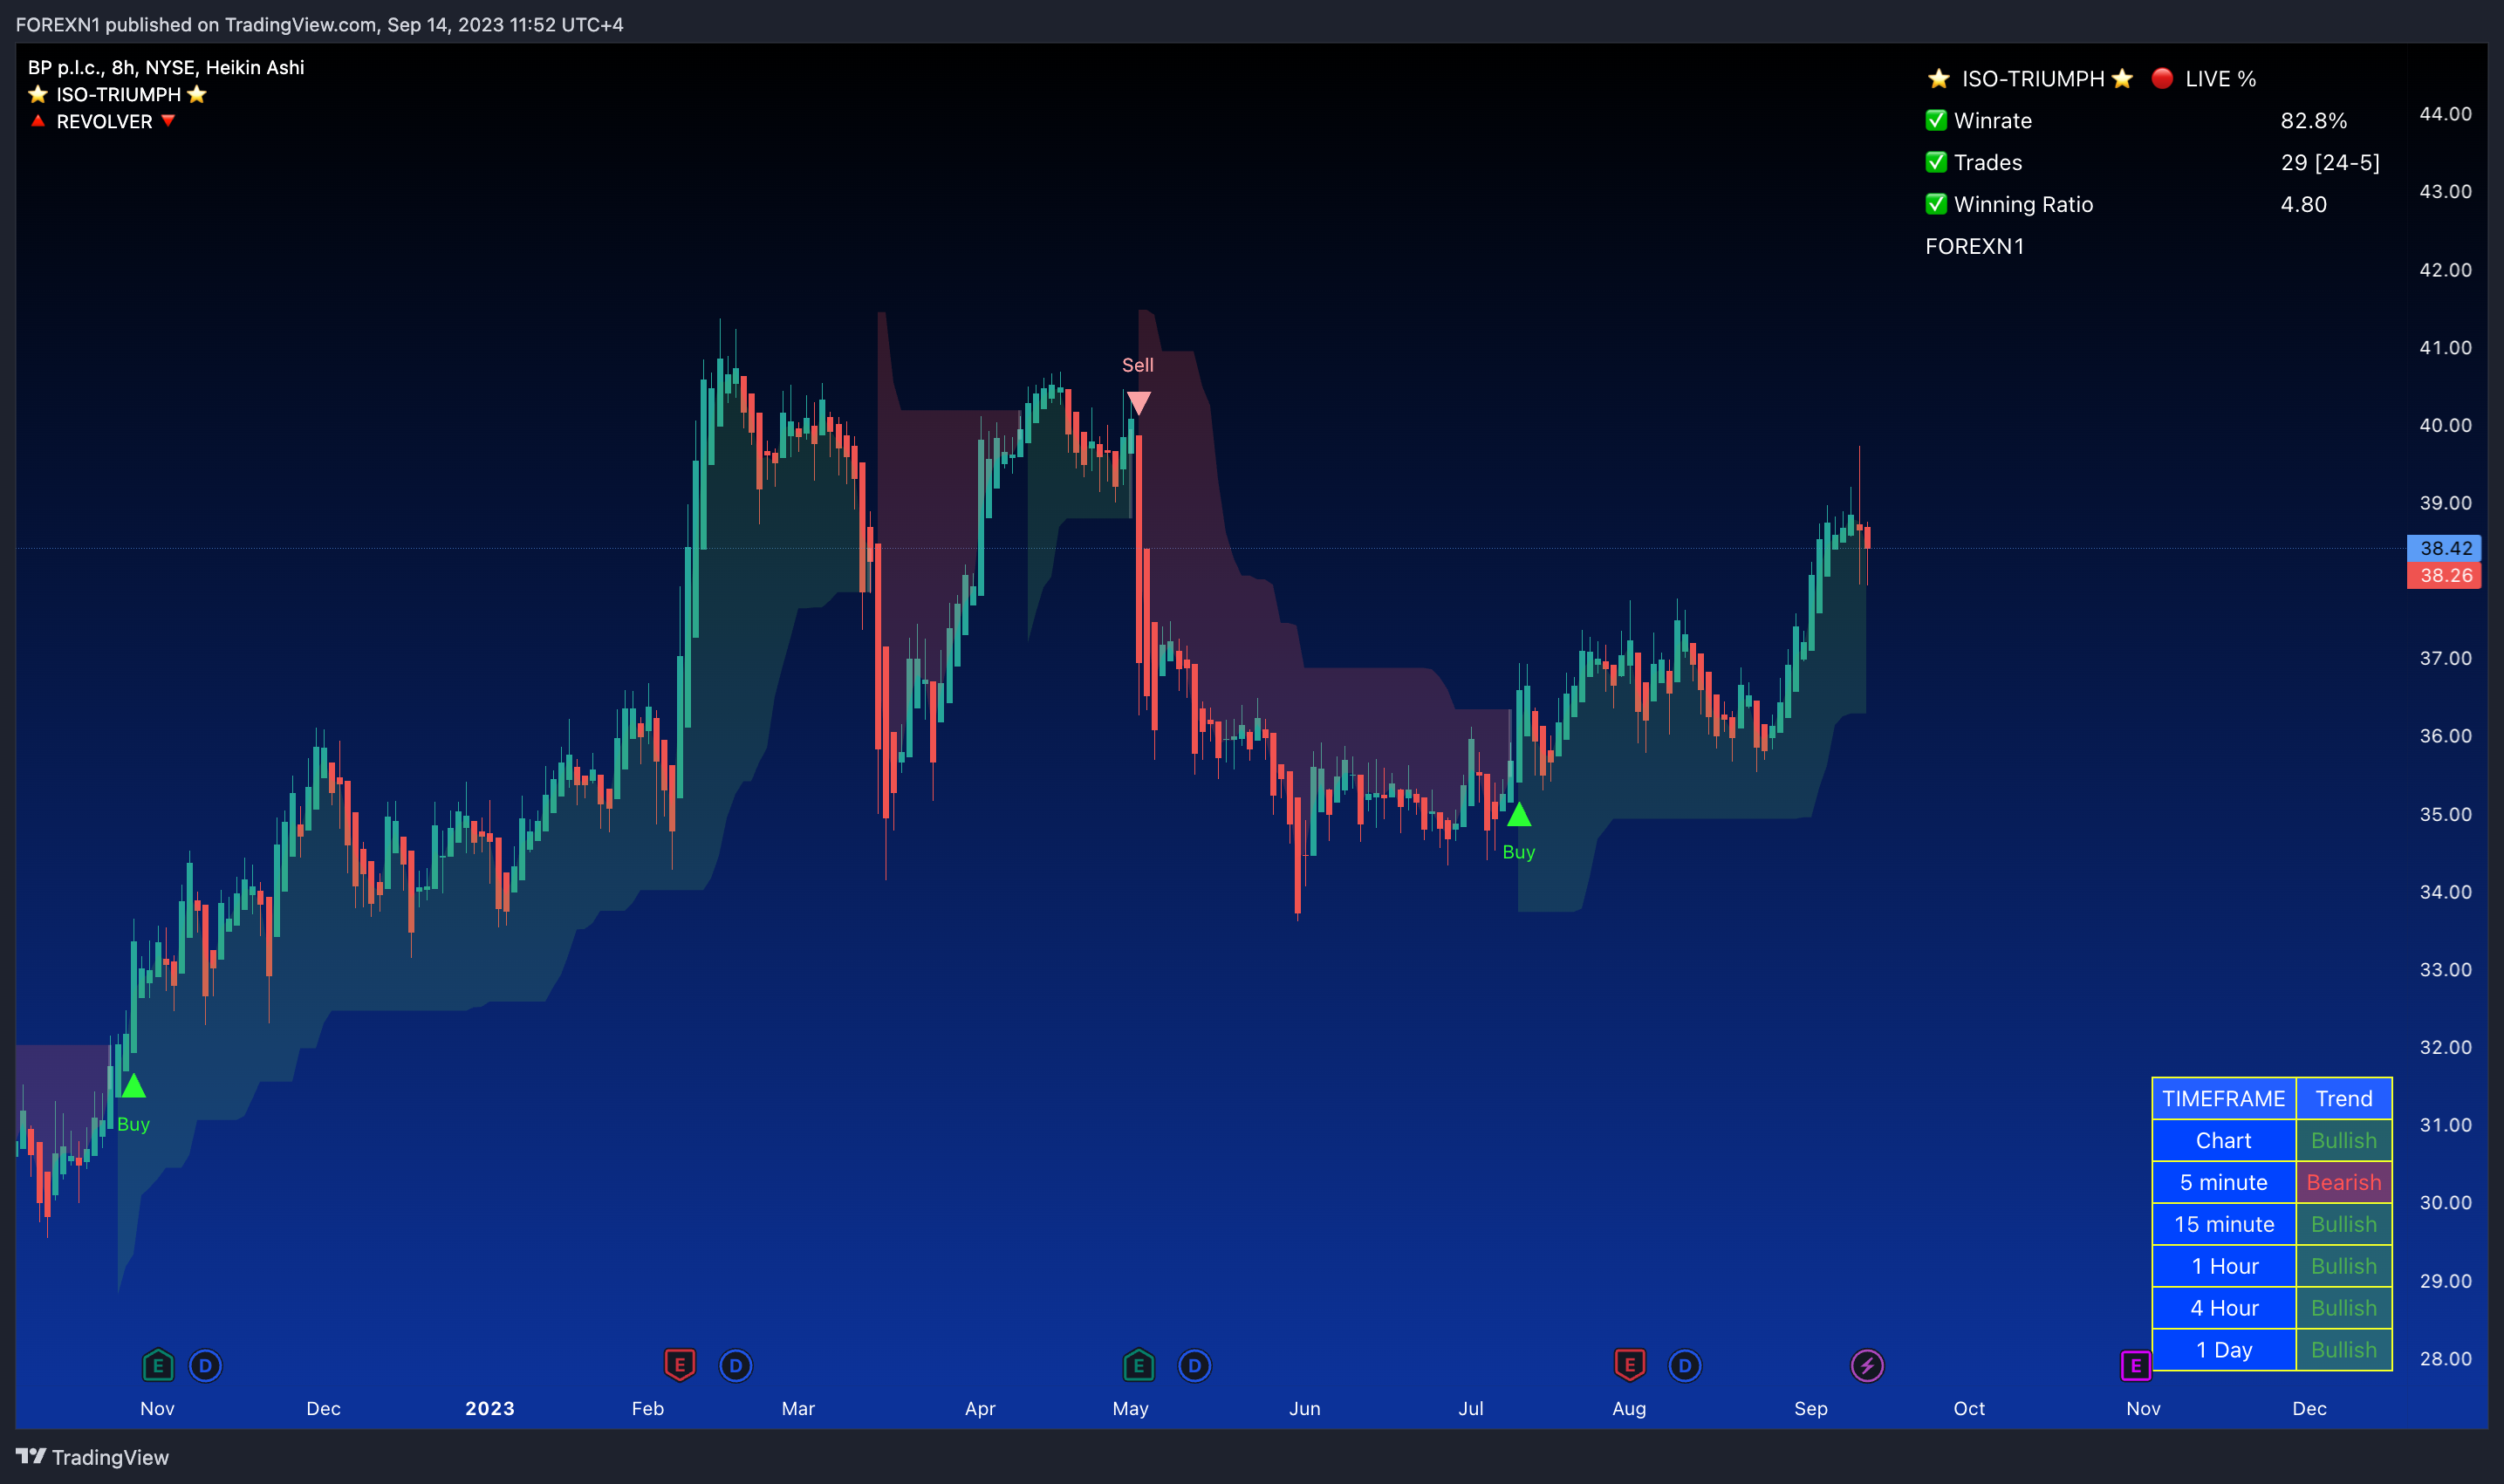Click the Chart row label in trend table

pyautogui.click(x=2223, y=1140)
